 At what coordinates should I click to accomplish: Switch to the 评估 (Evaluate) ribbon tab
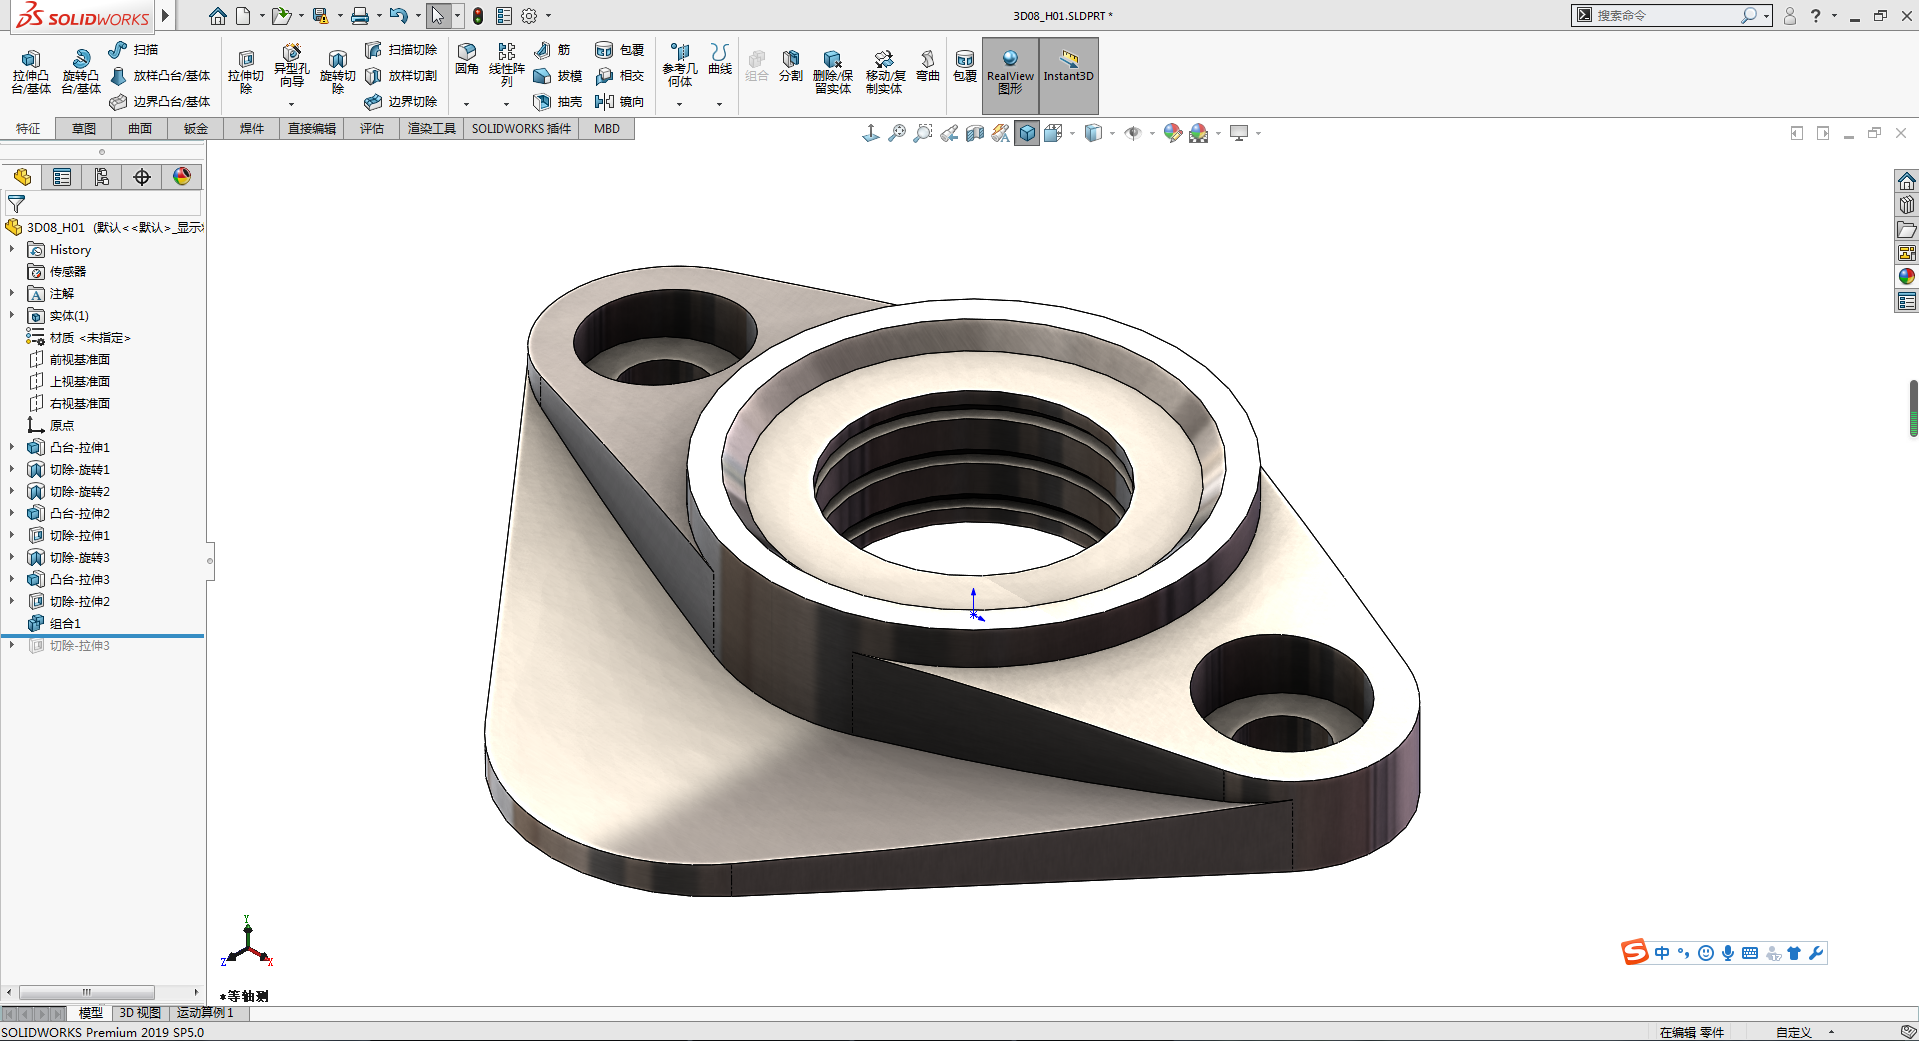pos(372,128)
